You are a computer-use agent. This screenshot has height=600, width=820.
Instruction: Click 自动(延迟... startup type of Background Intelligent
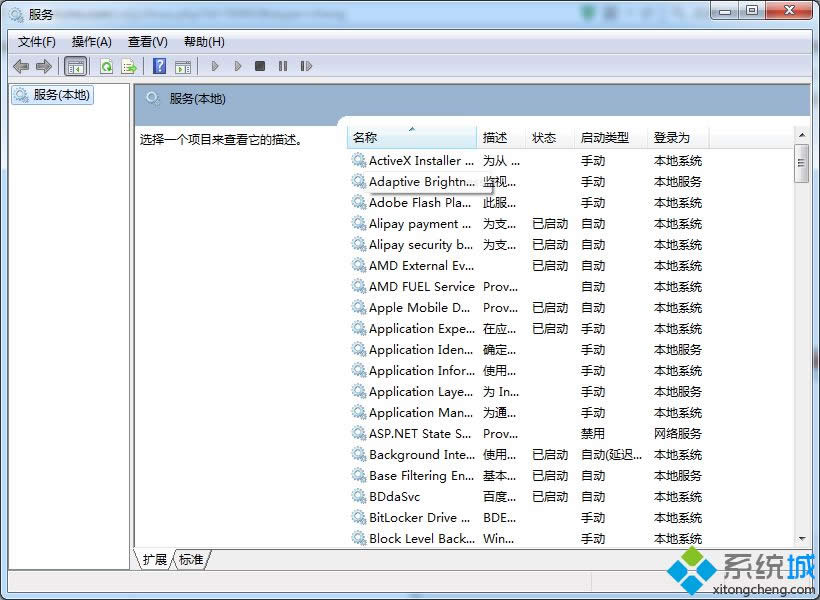click(x=611, y=455)
